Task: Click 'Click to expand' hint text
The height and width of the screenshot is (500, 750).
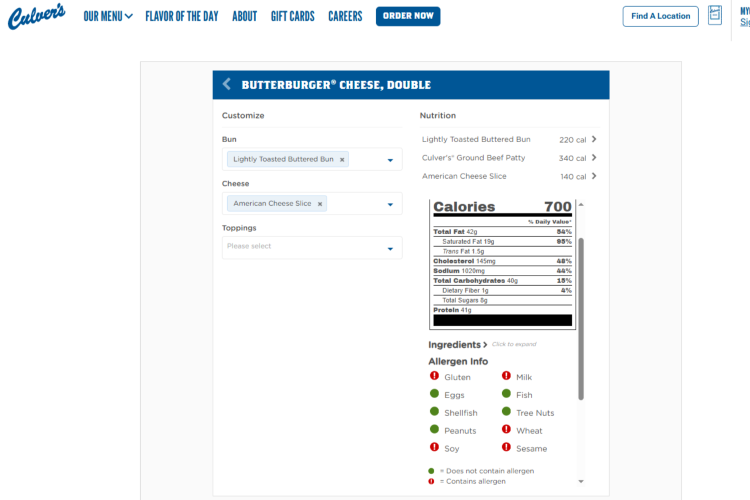Action: point(514,344)
